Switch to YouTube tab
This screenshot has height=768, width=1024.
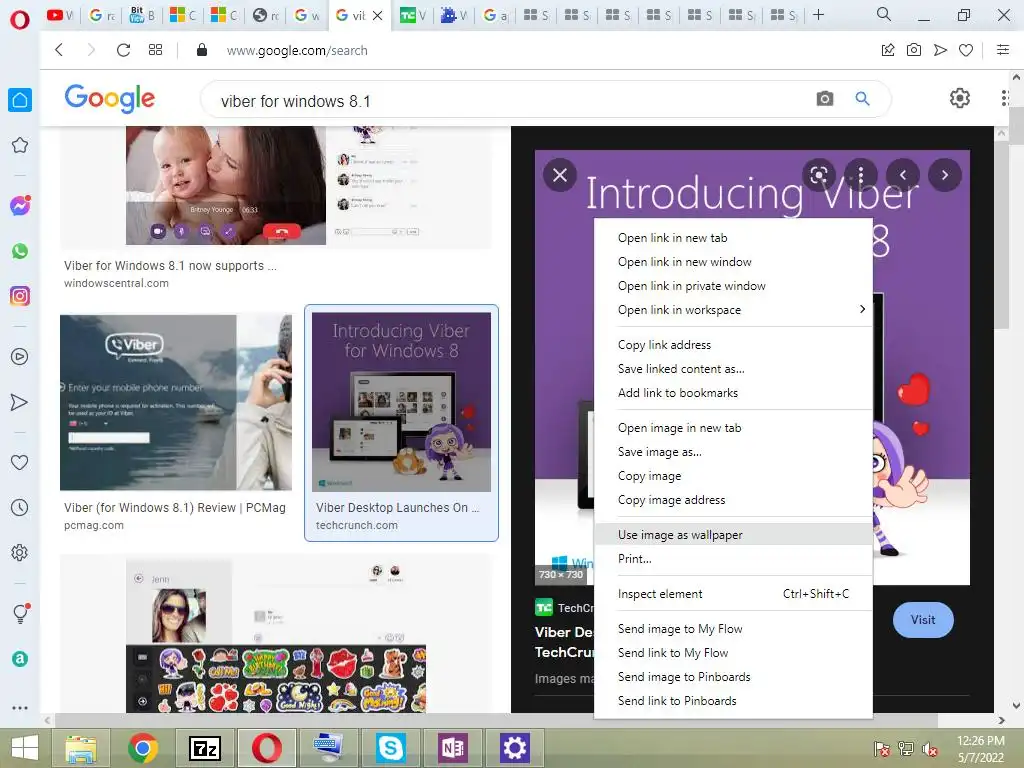click(61, 15)
